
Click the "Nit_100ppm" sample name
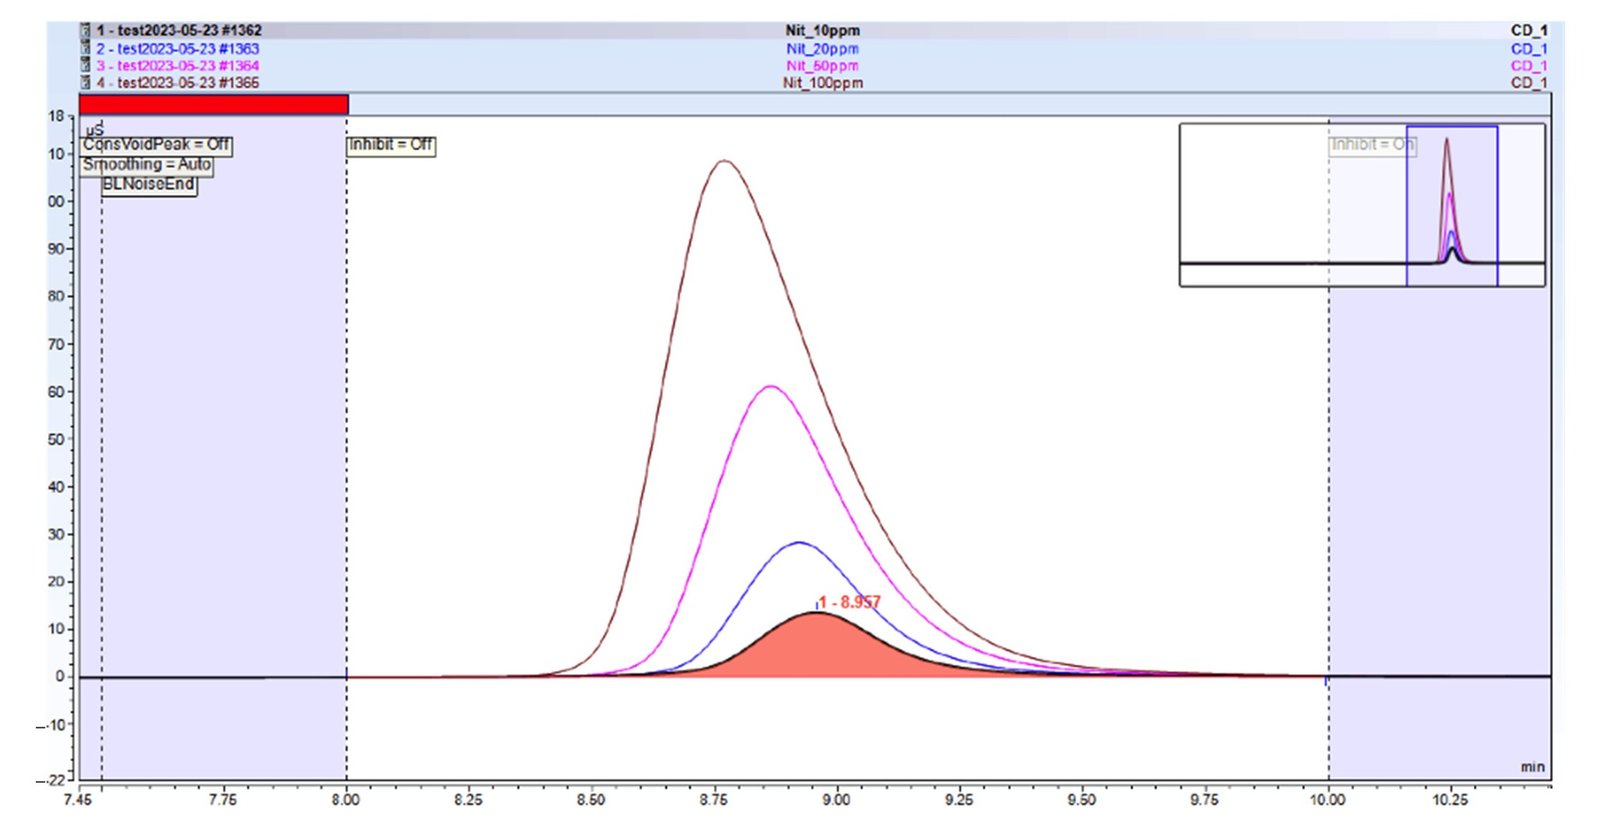[822, 82]
